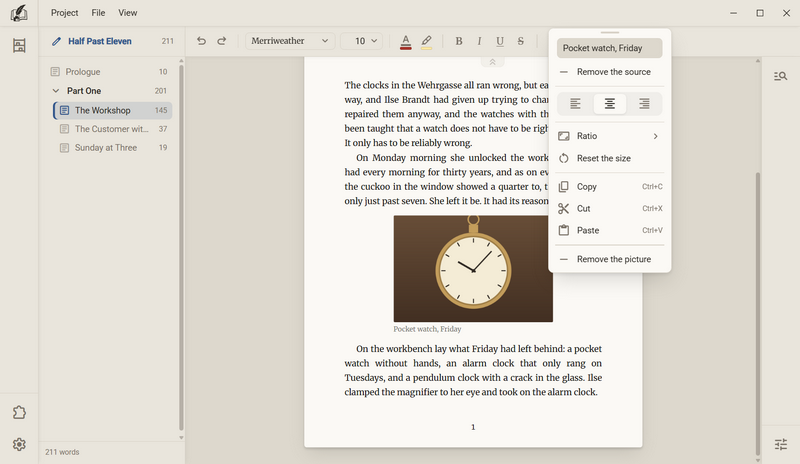Screen dimensions: 800x464
Task: Align the picture to the right
Action: tap(644, 104)
